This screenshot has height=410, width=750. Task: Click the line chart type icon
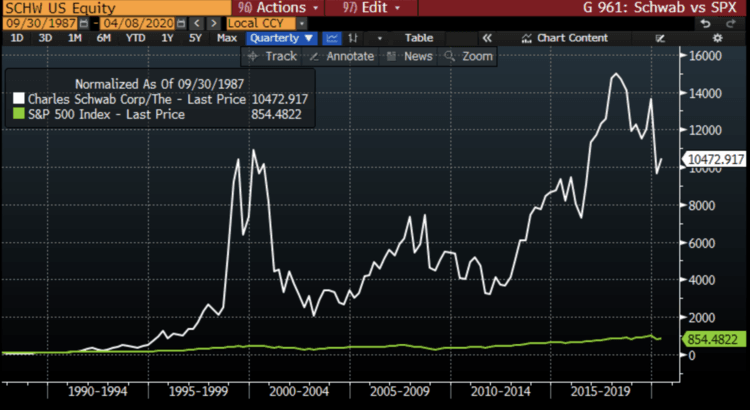(x=331, y=38)
